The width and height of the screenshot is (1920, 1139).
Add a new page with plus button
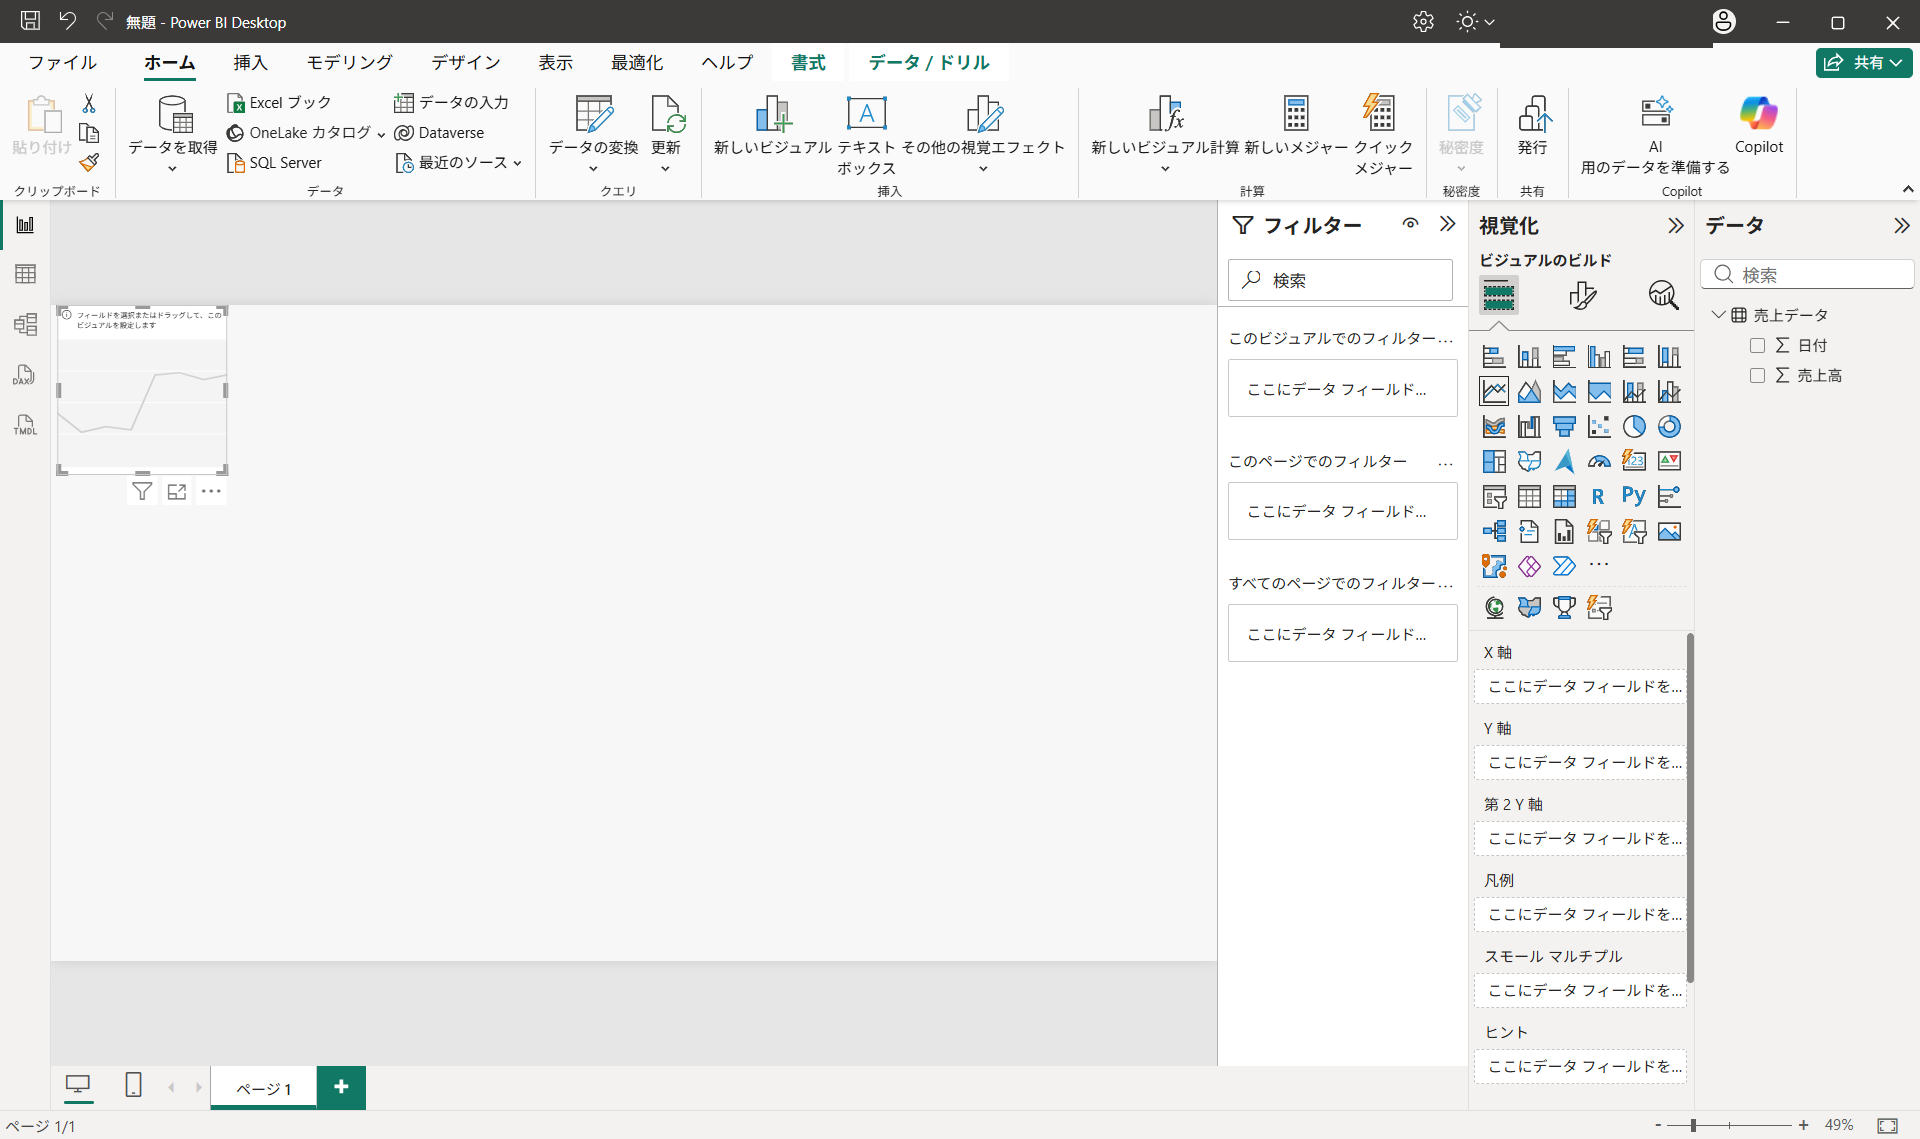[341, 1087]
